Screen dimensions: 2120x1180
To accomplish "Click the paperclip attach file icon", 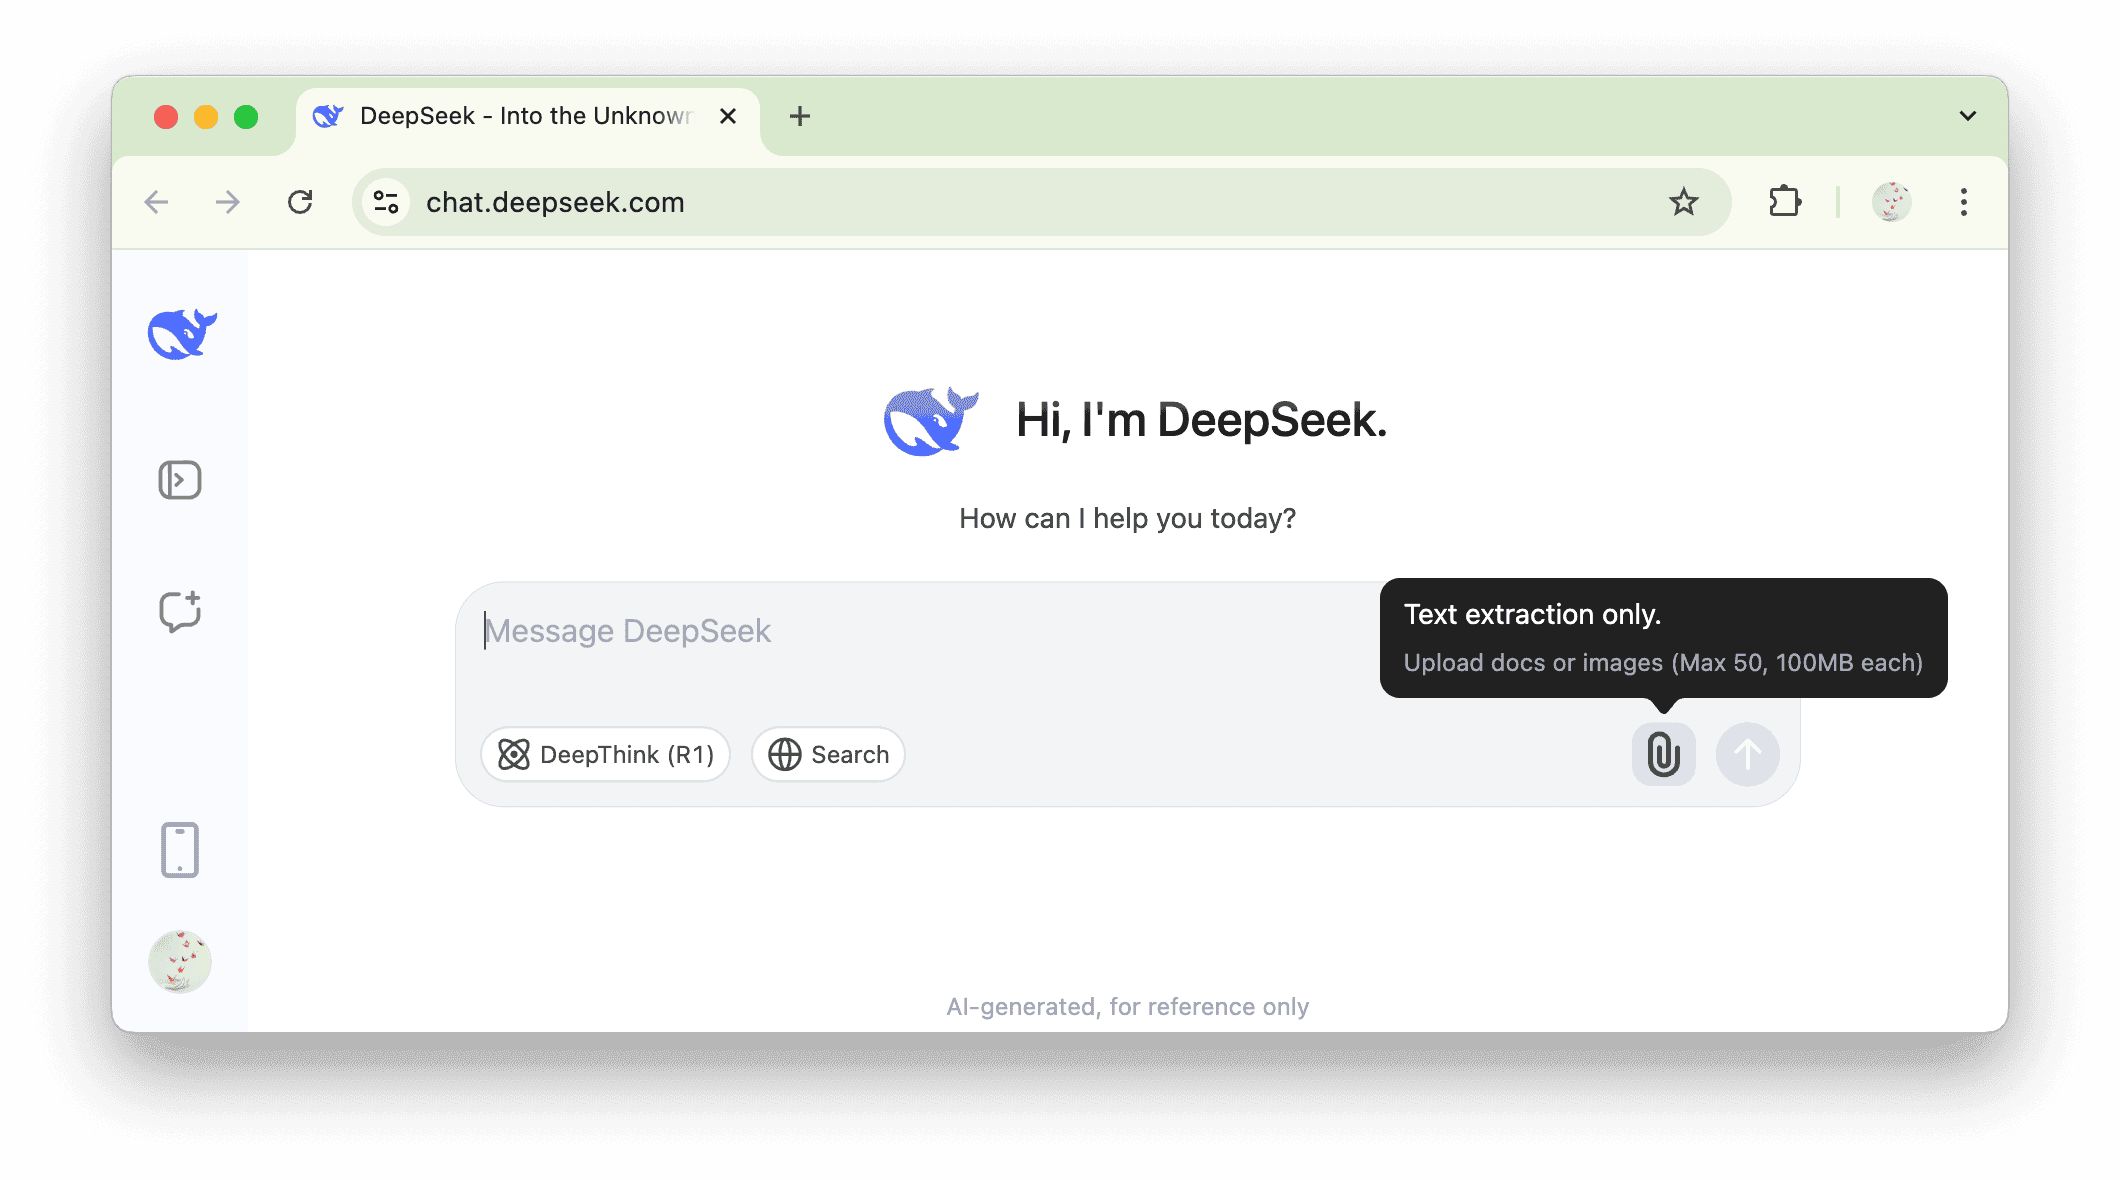I will [1664, 754].
